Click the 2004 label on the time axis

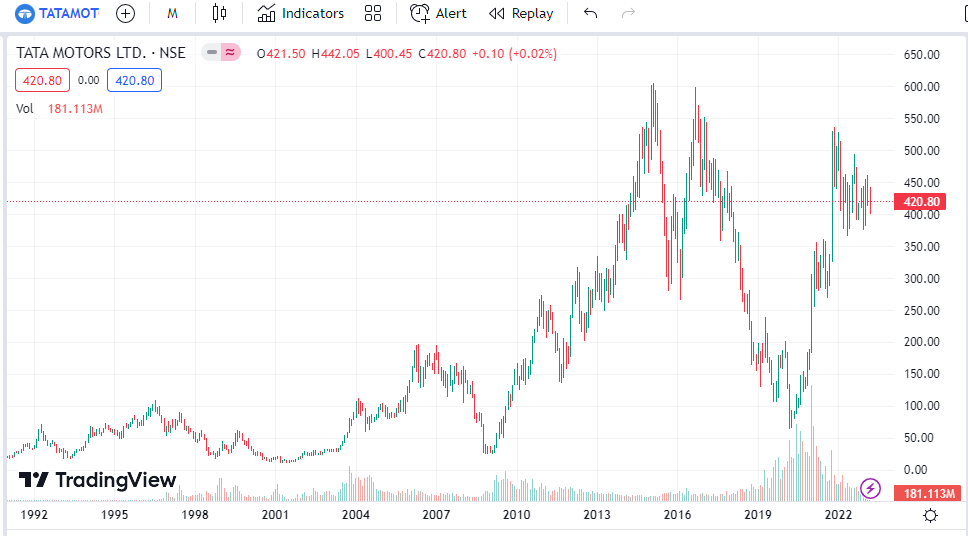[x=356, y=514]
